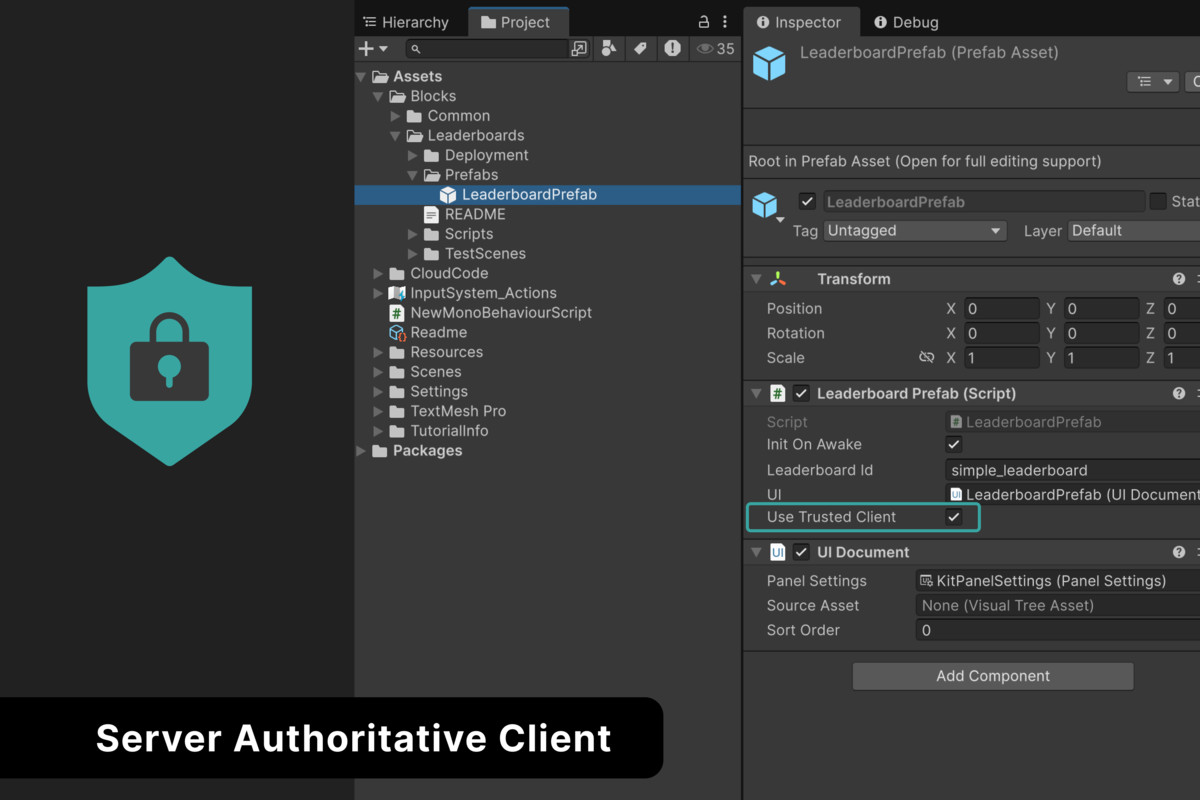Open search in new window icon

coord(579,48)
